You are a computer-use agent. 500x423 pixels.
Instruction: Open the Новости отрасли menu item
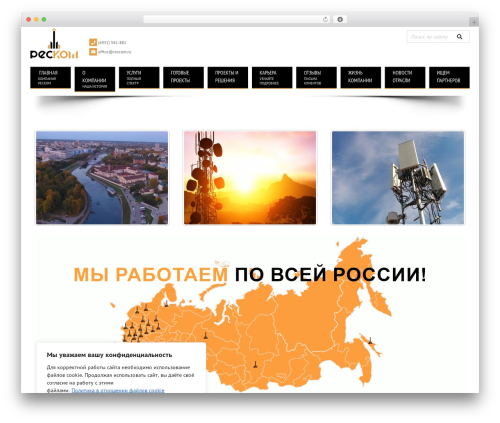pyautogui.click(x=405, y=78)
